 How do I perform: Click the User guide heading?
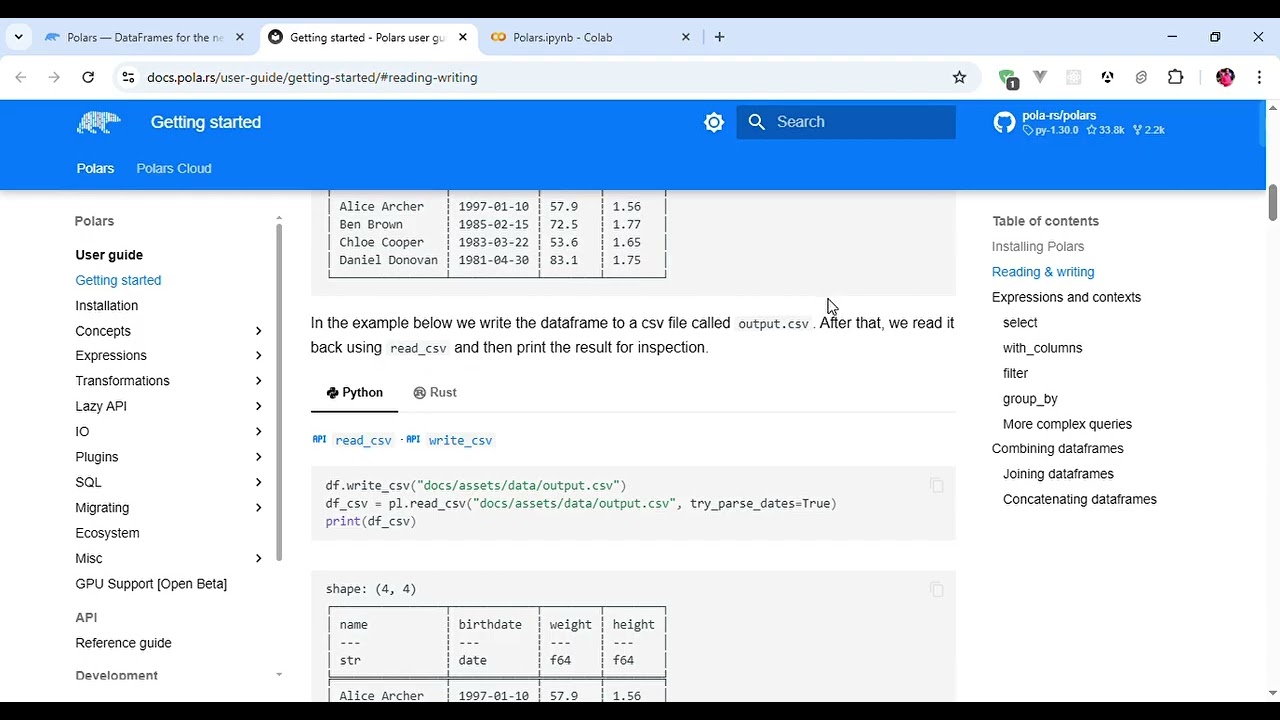(109, 255)
